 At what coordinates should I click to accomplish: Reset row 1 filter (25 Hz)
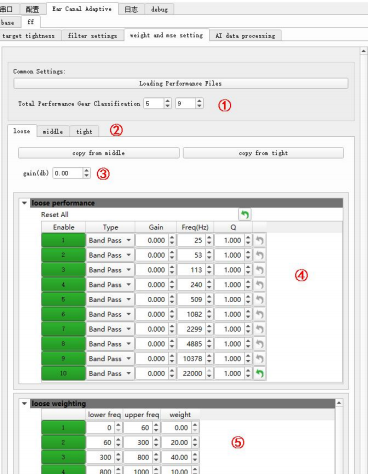point(260,240)
